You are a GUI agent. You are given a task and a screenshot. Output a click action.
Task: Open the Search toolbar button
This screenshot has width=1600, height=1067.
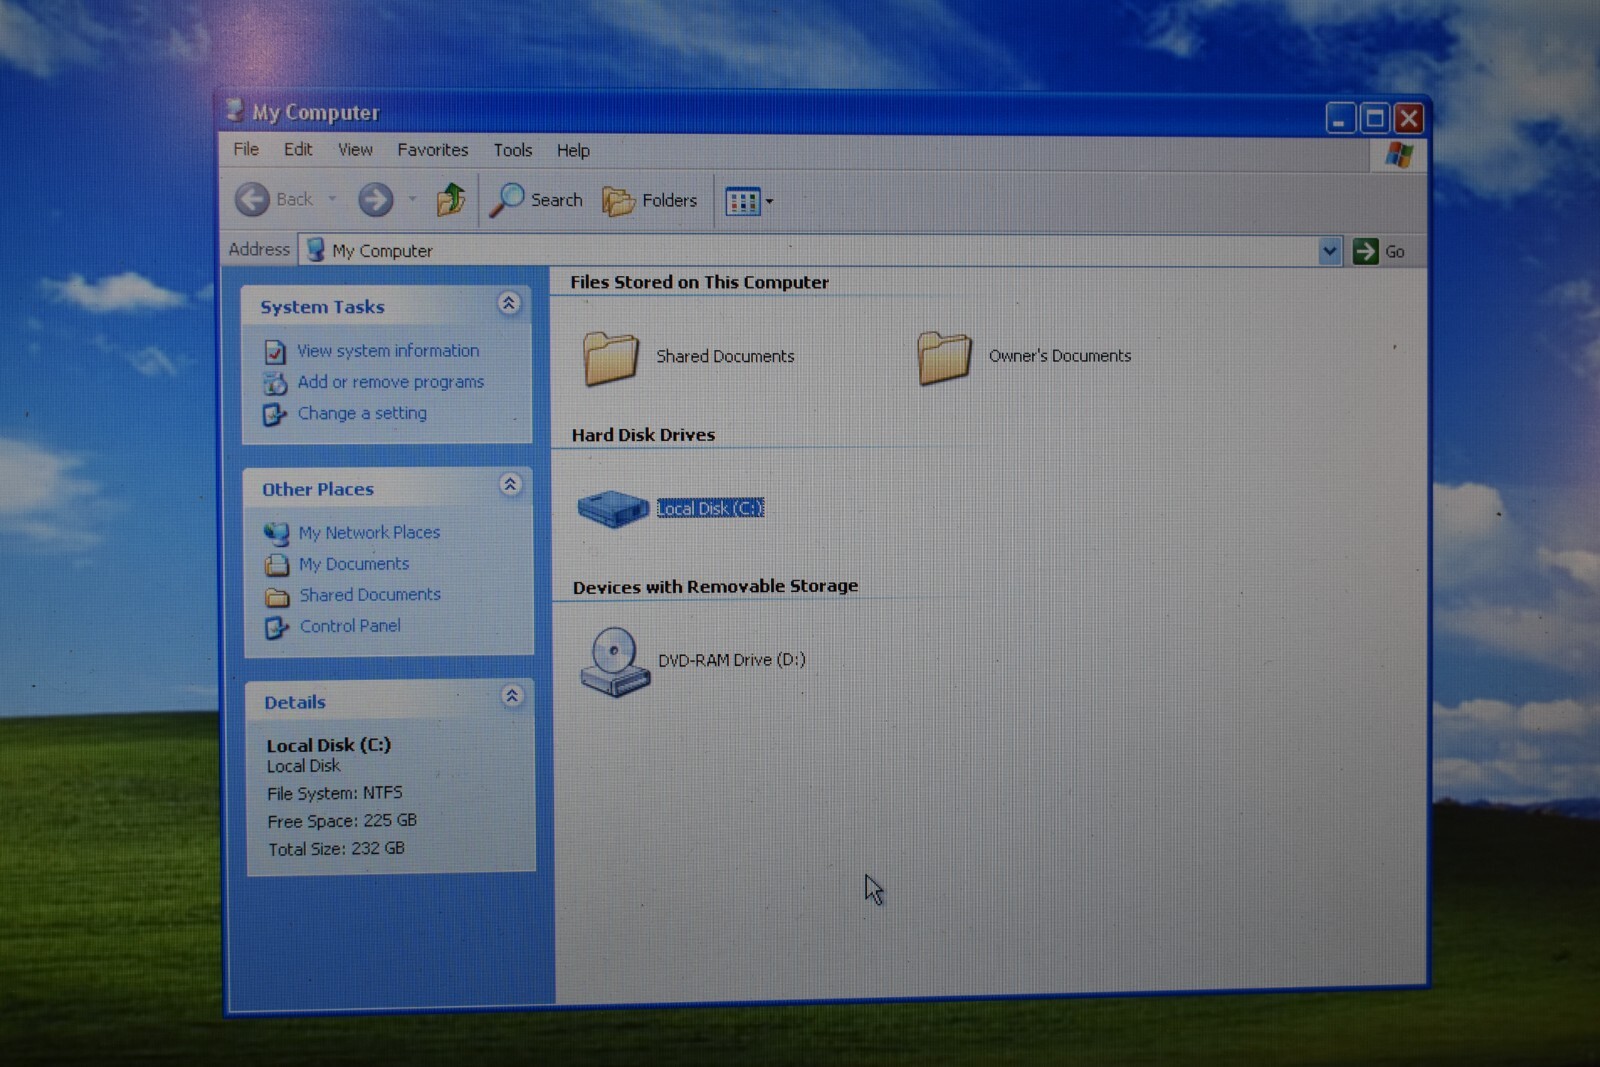[536, 200]
